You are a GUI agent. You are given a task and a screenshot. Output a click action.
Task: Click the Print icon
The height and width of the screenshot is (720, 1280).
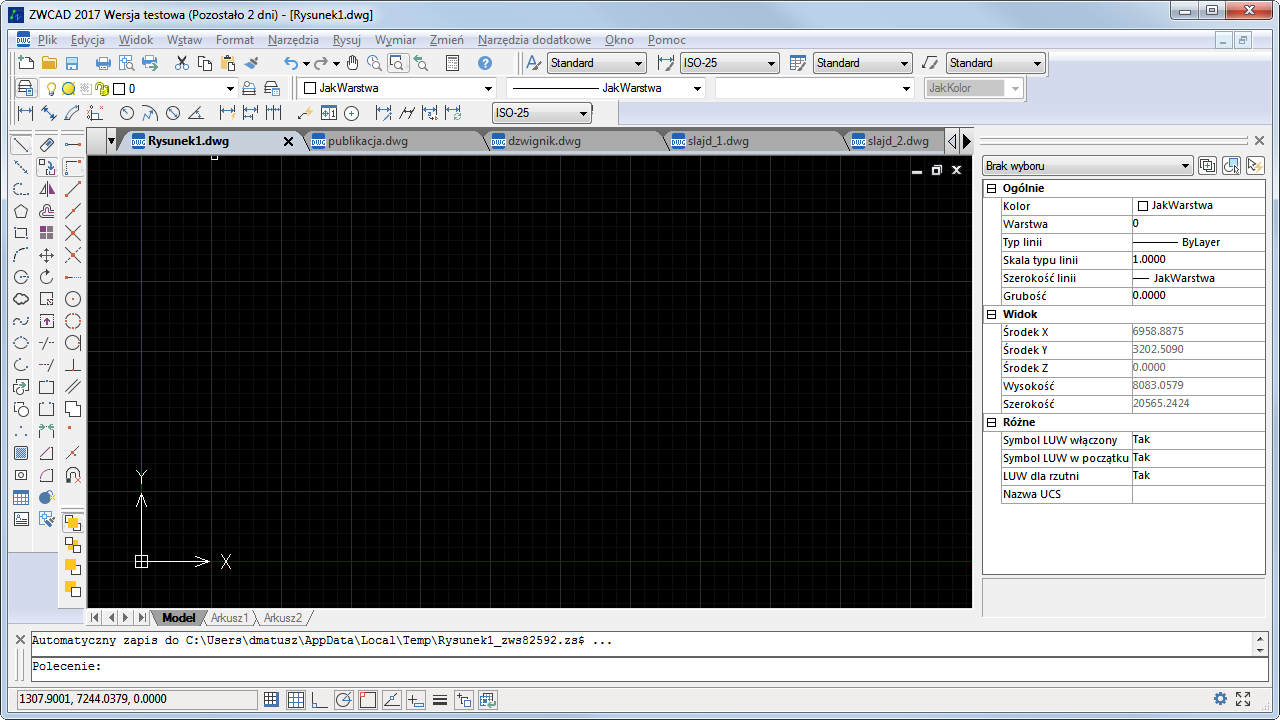click(103, 63)
